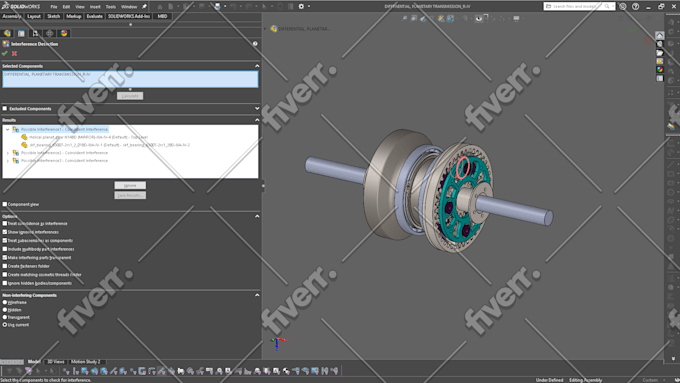Collapse Possible Interference1 tree node
This screenshot has width=680, height=383.
point(7,129)
